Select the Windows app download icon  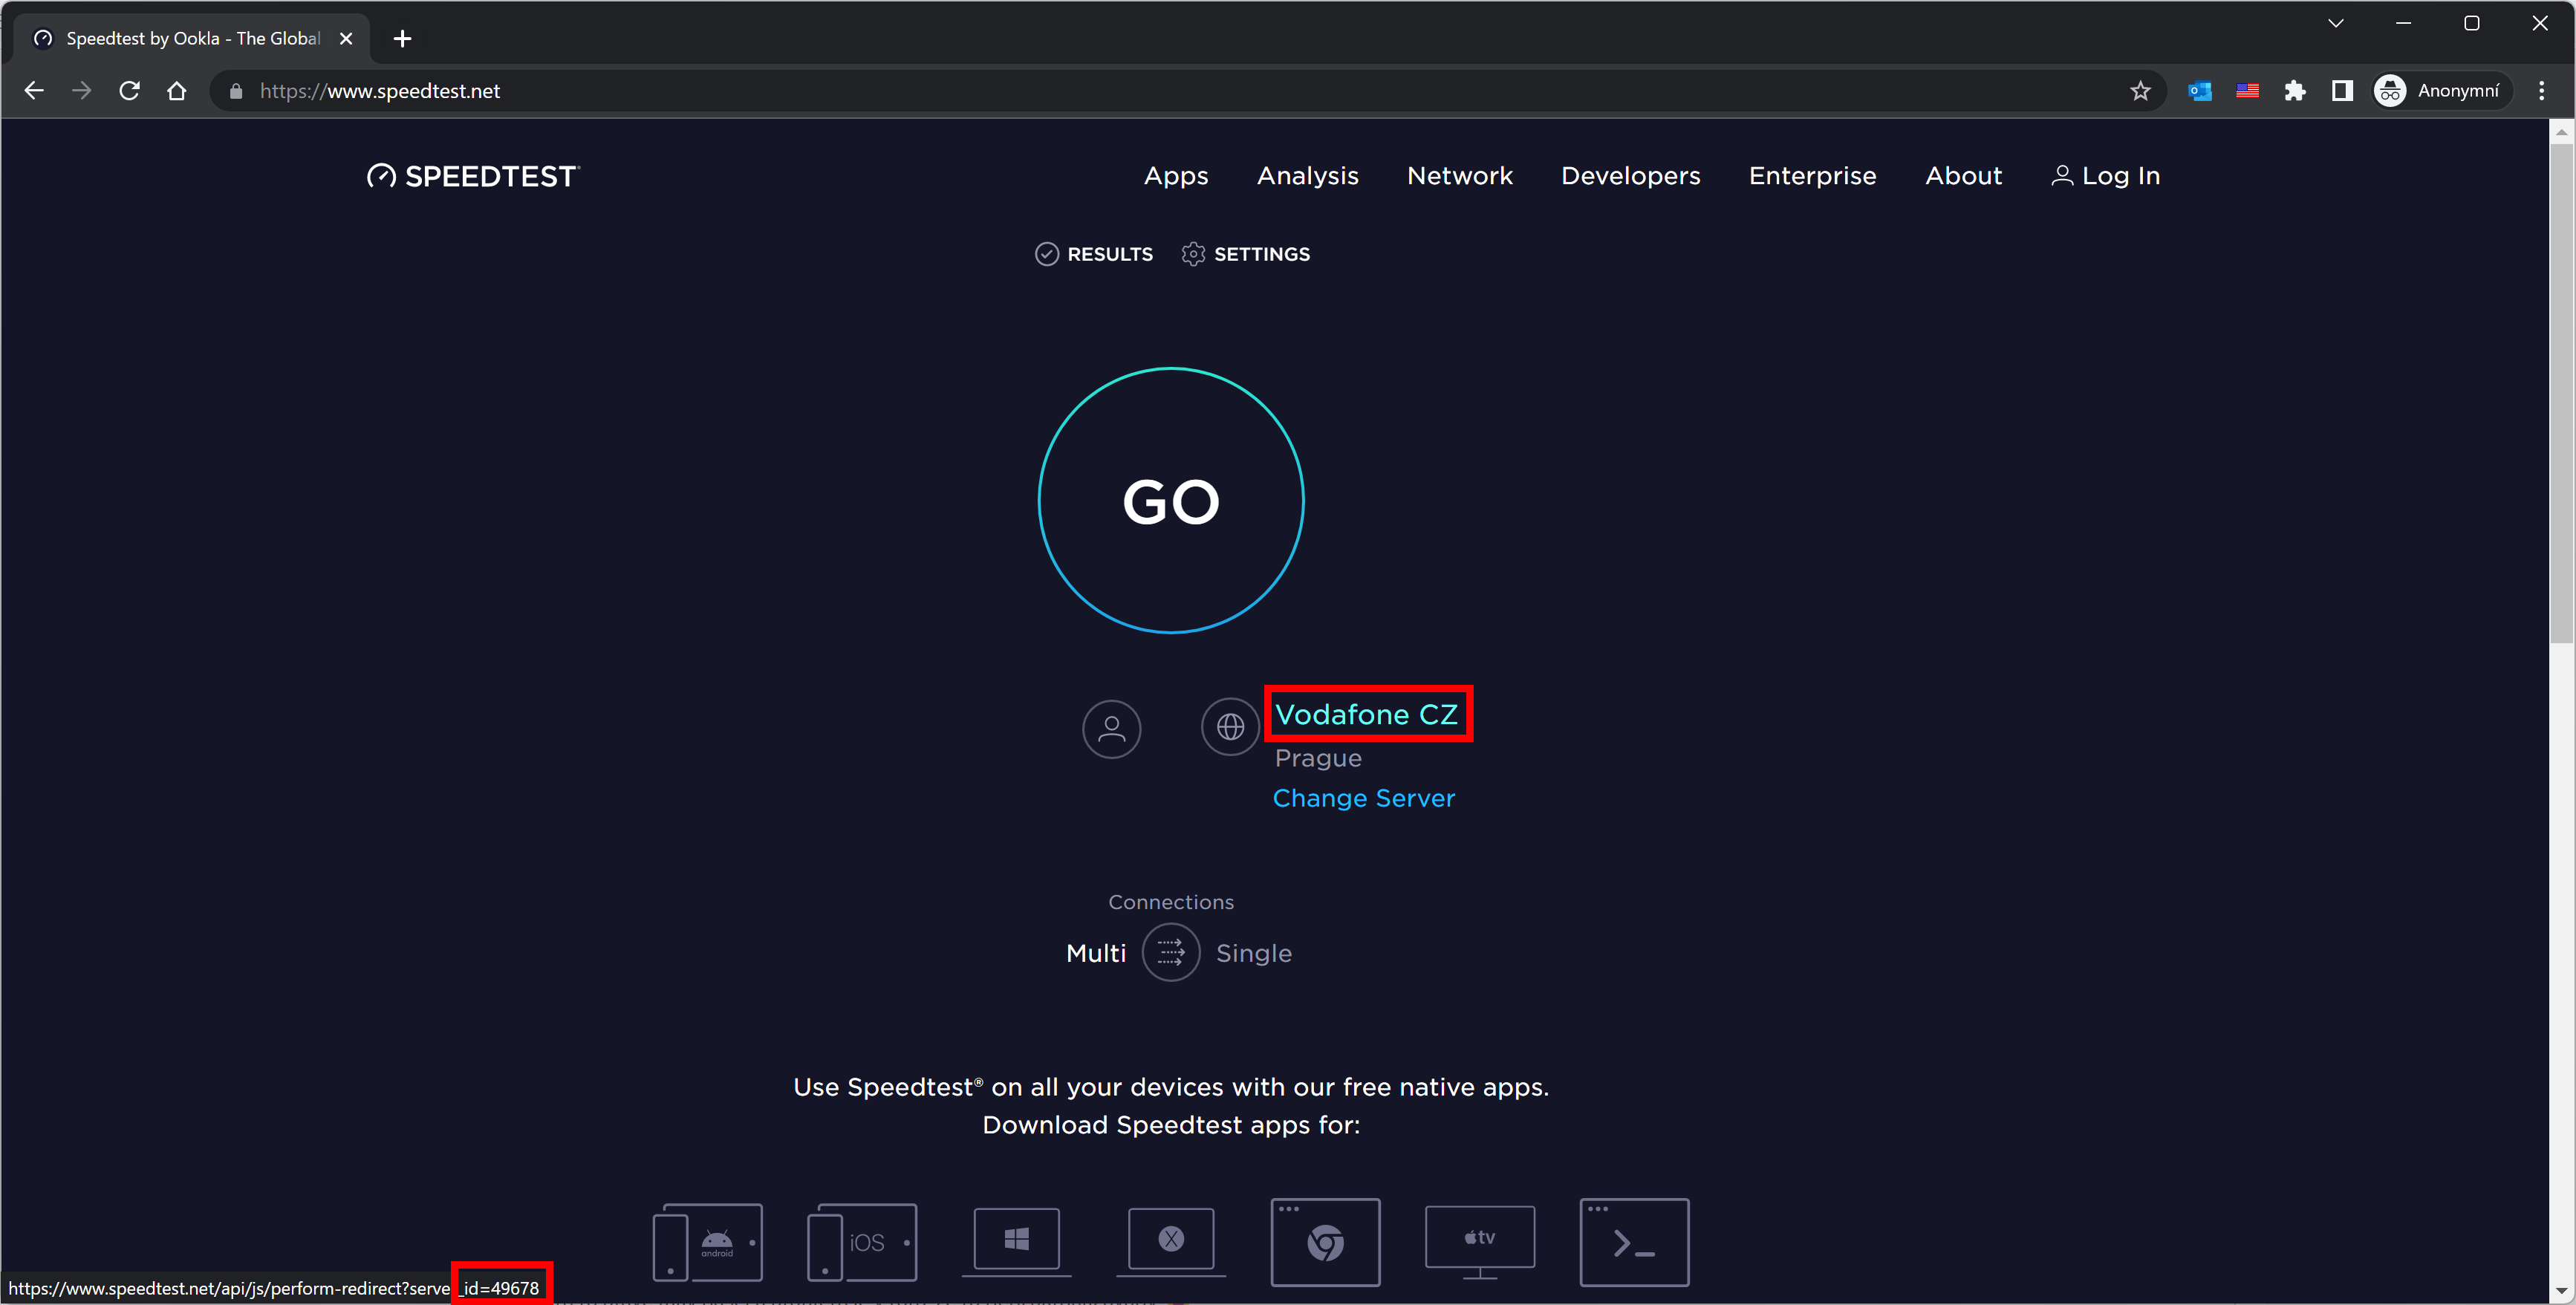tap(1016, 1240)
